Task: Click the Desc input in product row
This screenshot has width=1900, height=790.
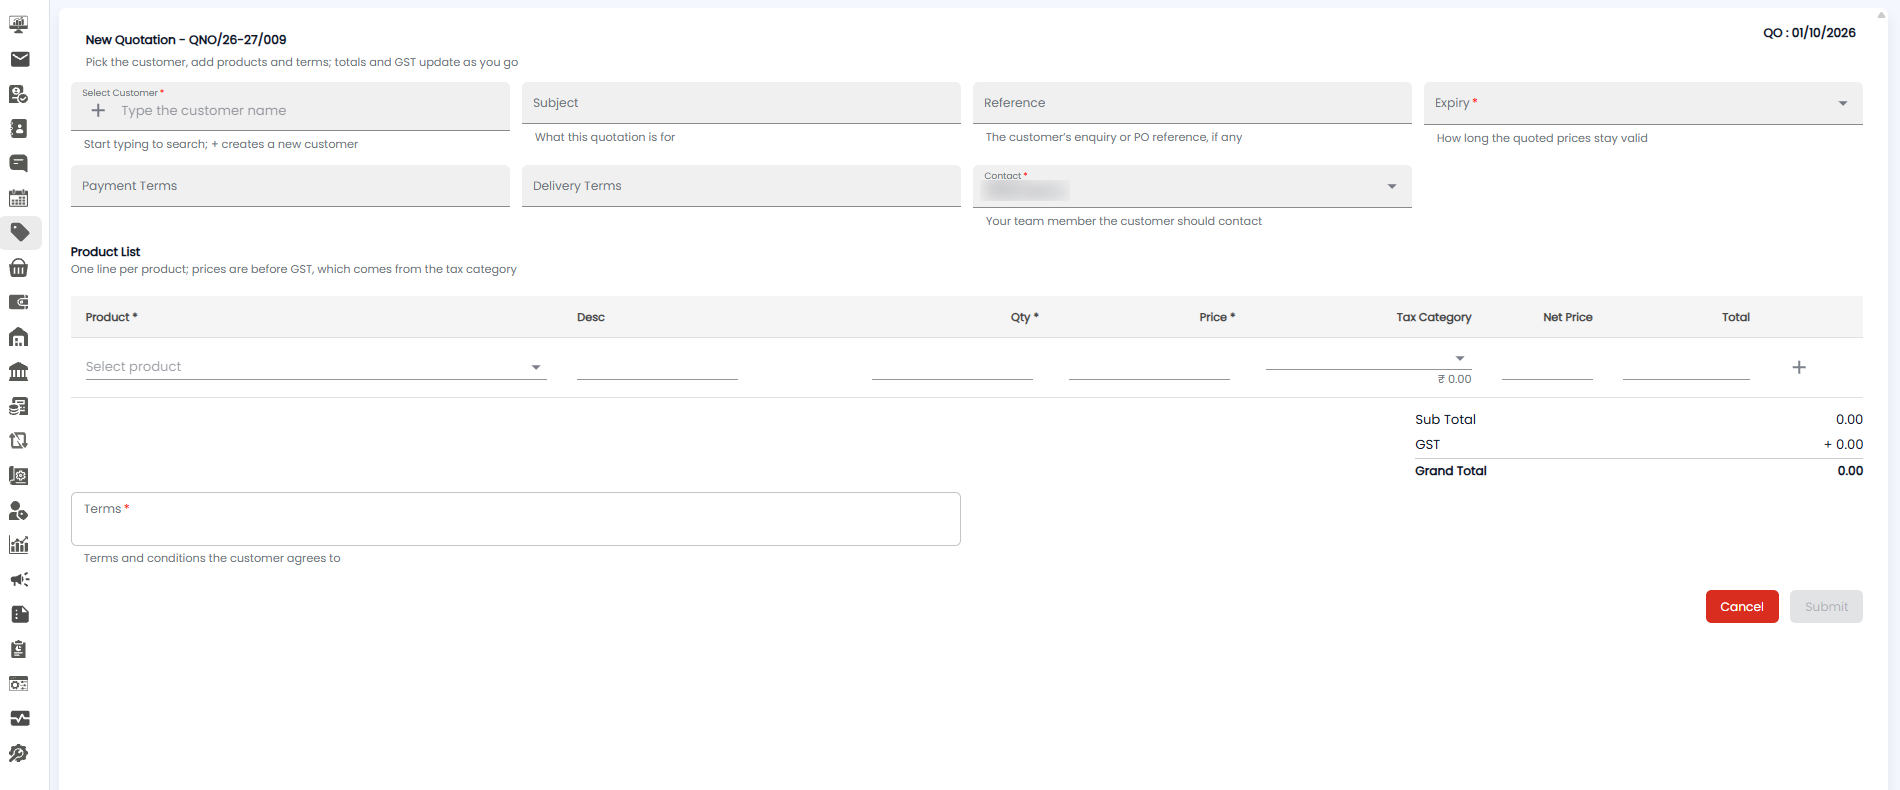Action: [657, 367]
